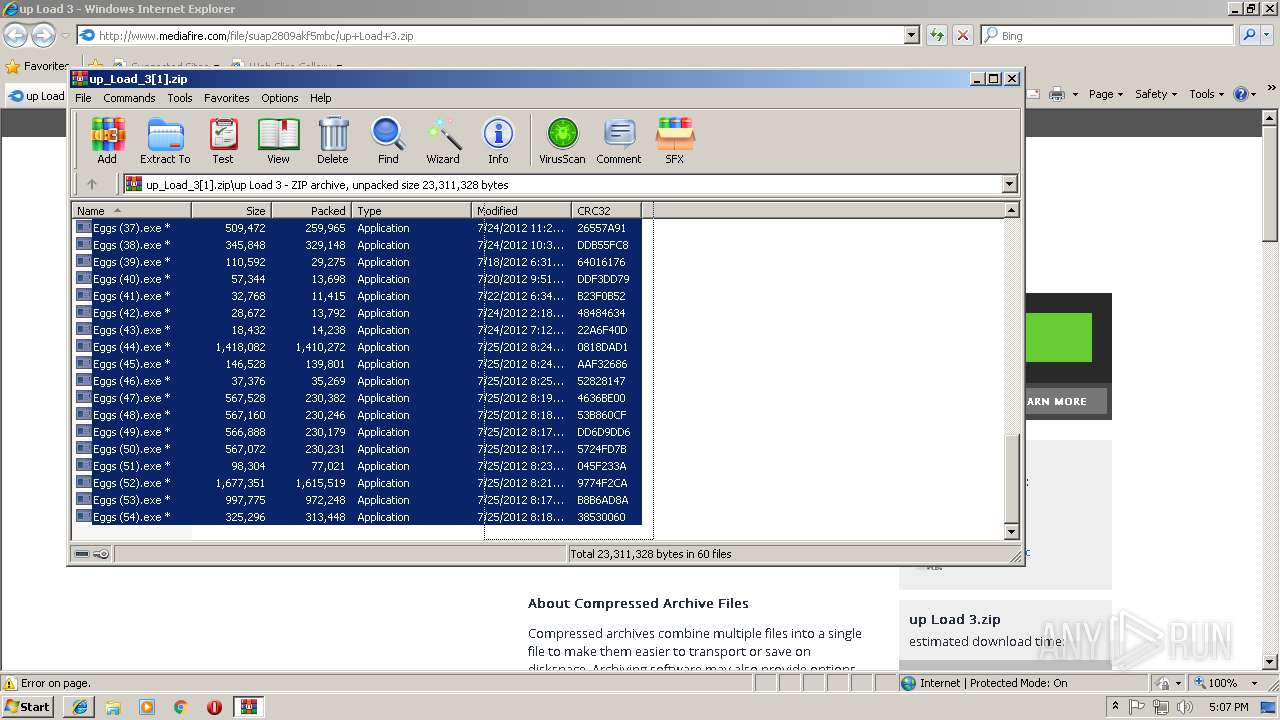Sort file list by Size column
1280x720 pixels.
[x=231, y=210]
